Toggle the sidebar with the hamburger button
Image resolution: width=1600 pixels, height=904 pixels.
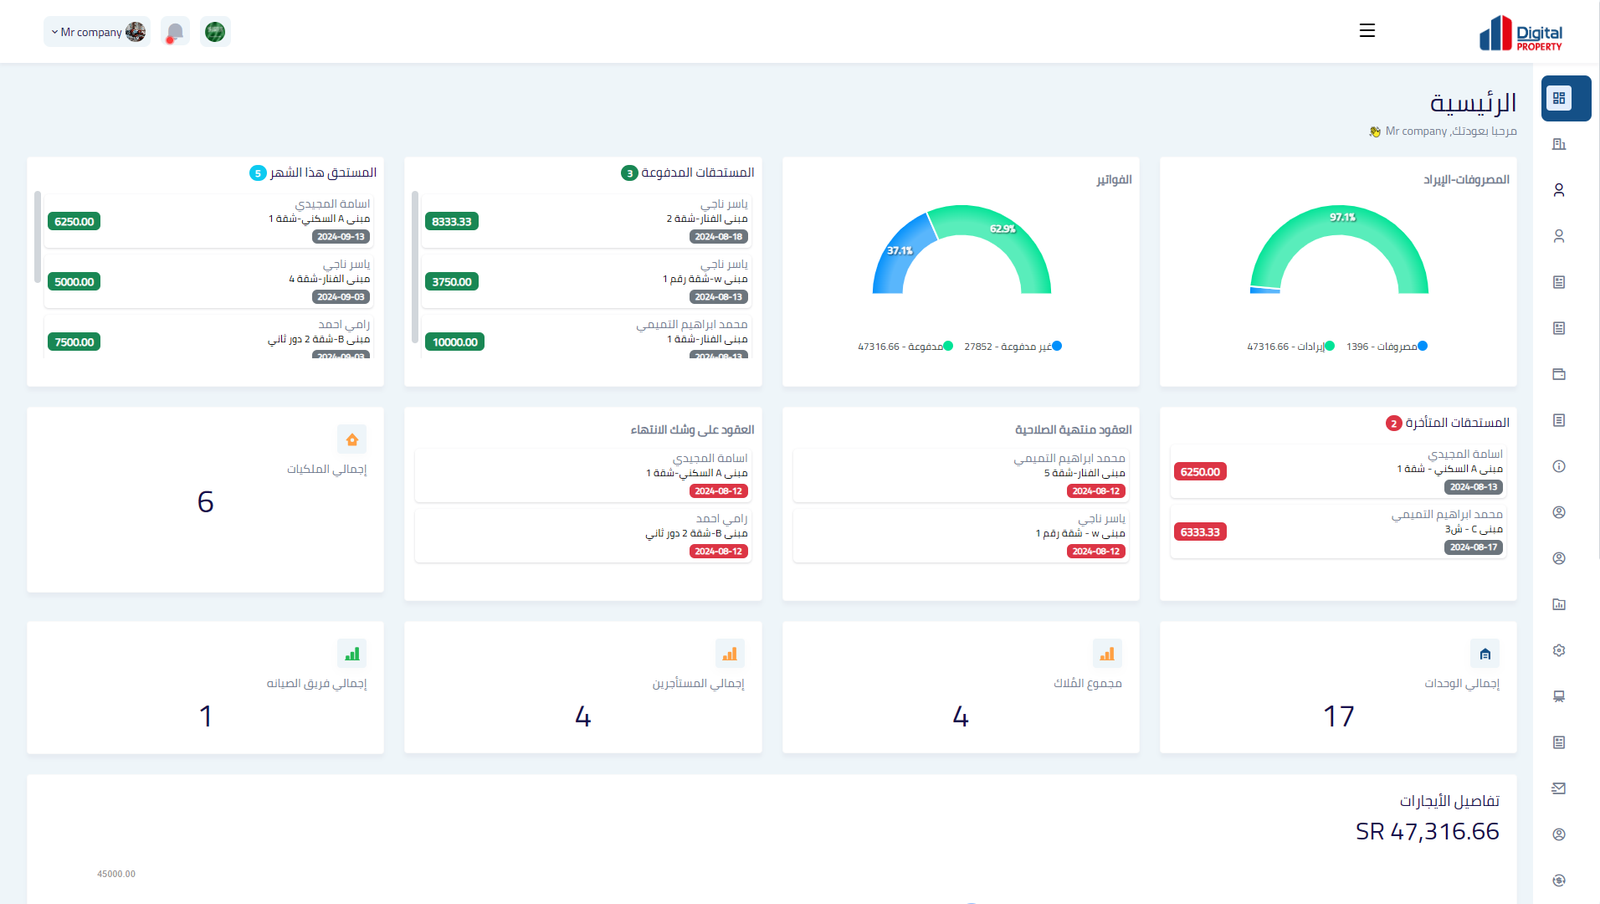(1367, 31)
